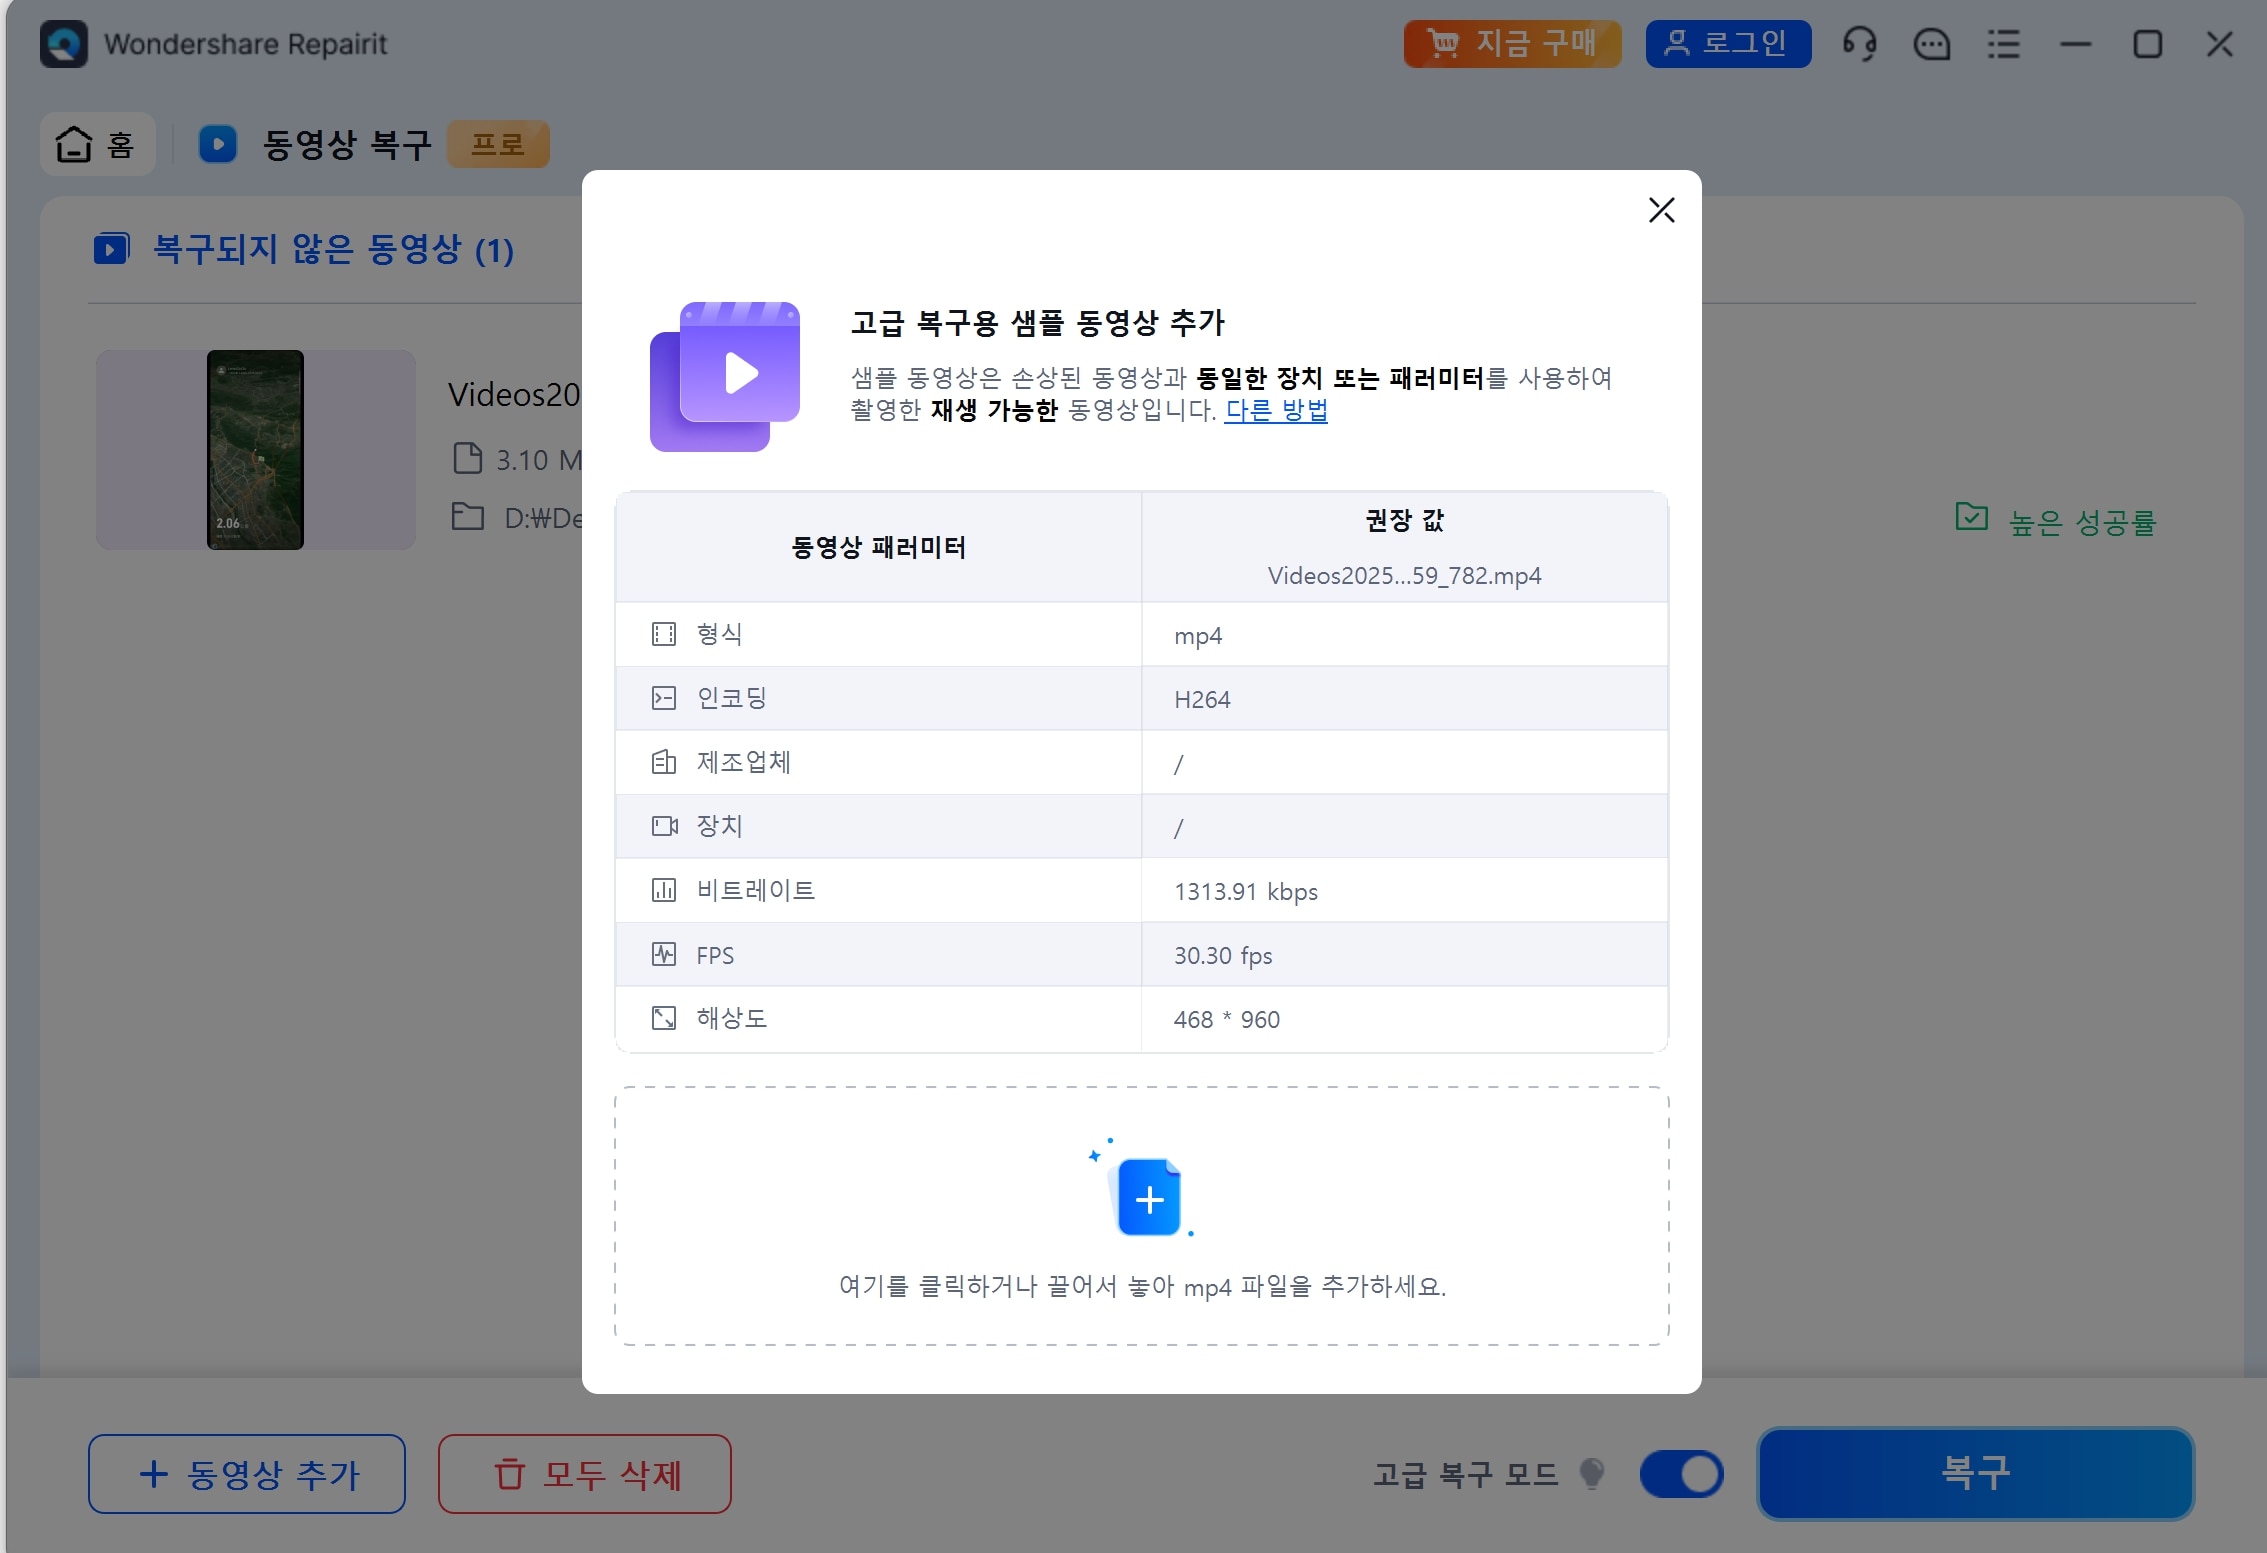This screenshot has width=2267, height=1553.
Task: Toggle the 고급 복구 모드 switch
Action: (x=1681, y=1474)
